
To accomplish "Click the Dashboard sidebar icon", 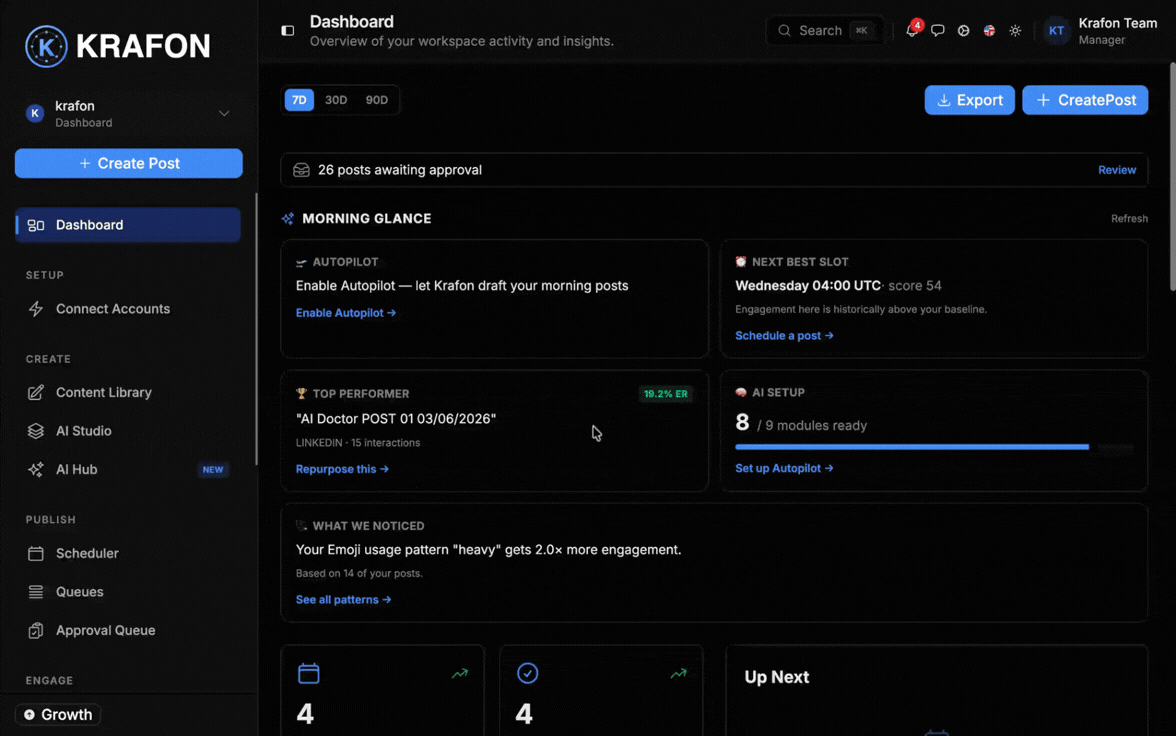I will 35,225.
